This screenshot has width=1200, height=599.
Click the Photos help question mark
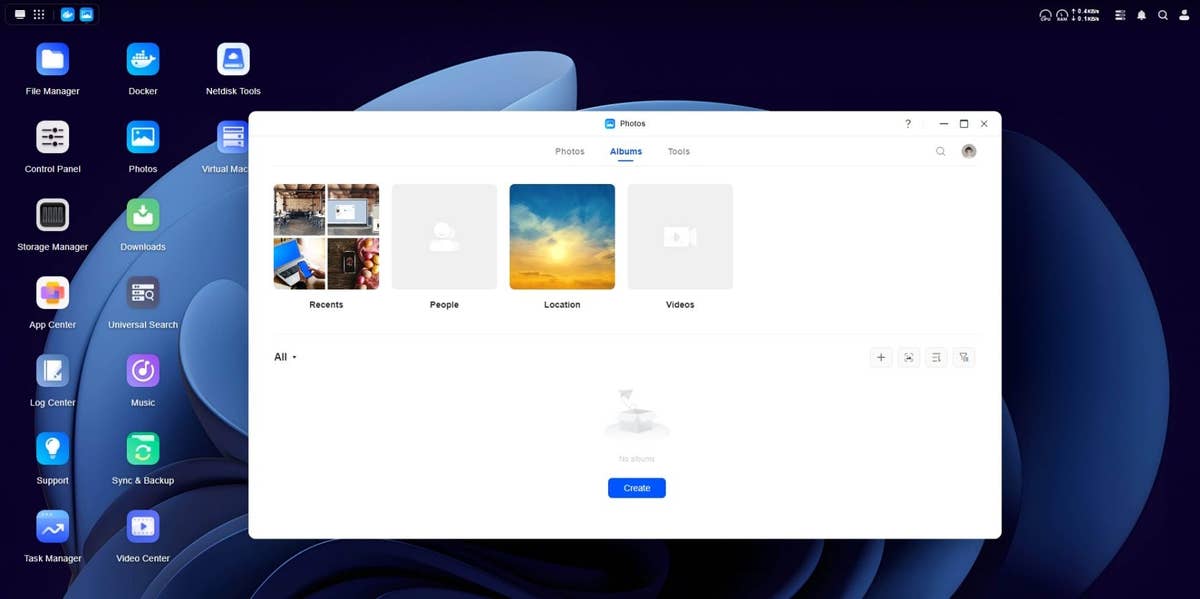908,124
